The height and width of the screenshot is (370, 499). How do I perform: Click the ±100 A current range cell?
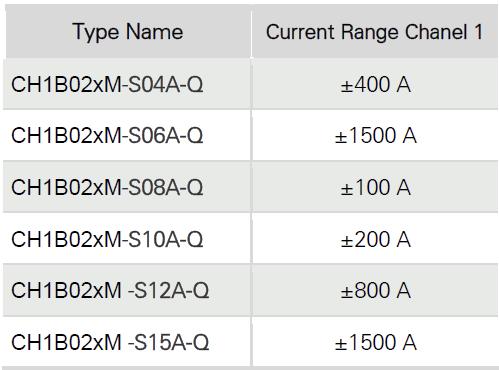pyautogui.click(x=375, y=187)
